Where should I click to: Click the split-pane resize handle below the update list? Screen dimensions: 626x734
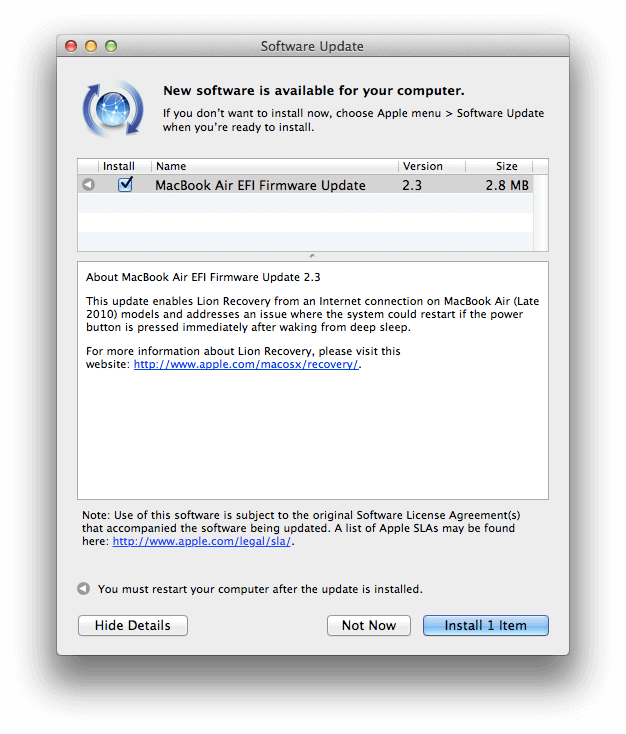(x=312, y=256)
